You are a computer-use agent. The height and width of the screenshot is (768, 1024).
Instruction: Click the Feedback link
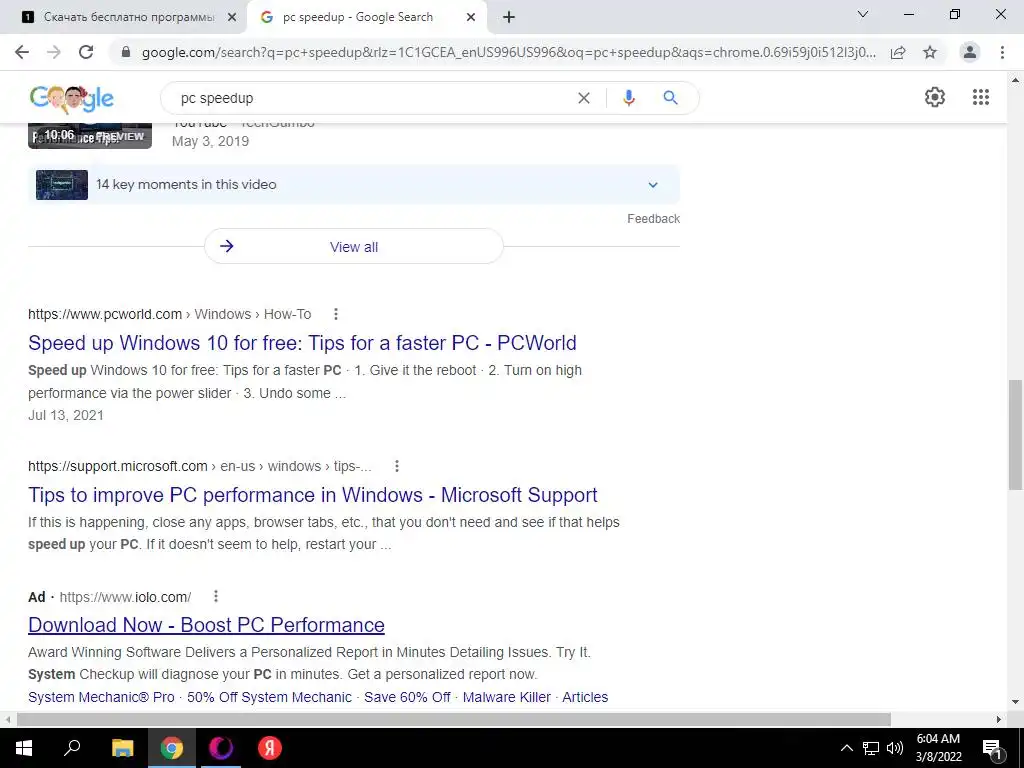[x=653, y=219]
